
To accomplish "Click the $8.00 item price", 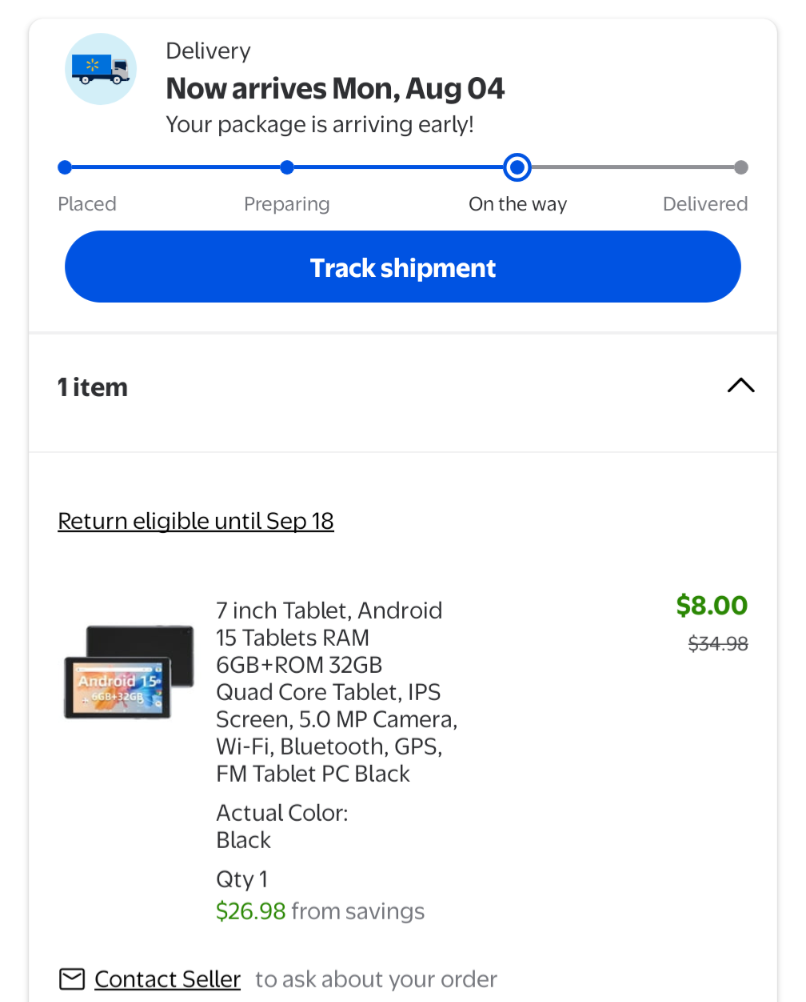I will coord(711,605).
